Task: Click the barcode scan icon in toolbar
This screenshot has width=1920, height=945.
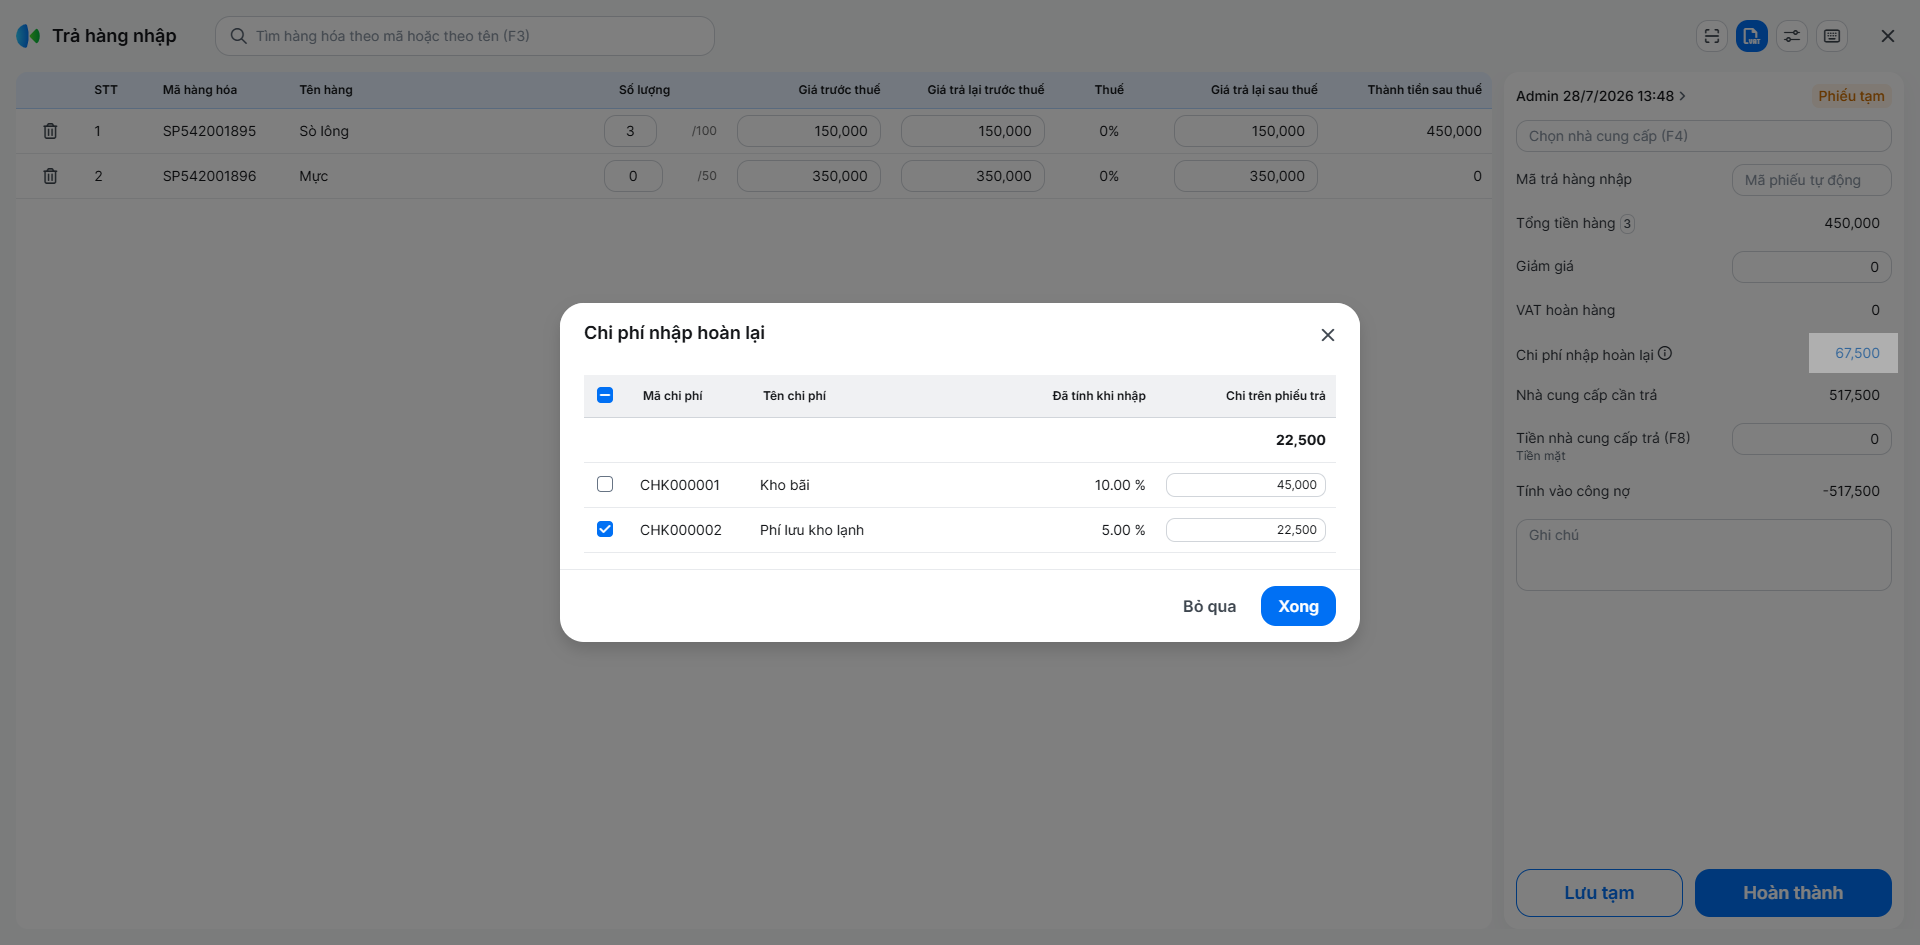Action: [x=1712, y=36]
